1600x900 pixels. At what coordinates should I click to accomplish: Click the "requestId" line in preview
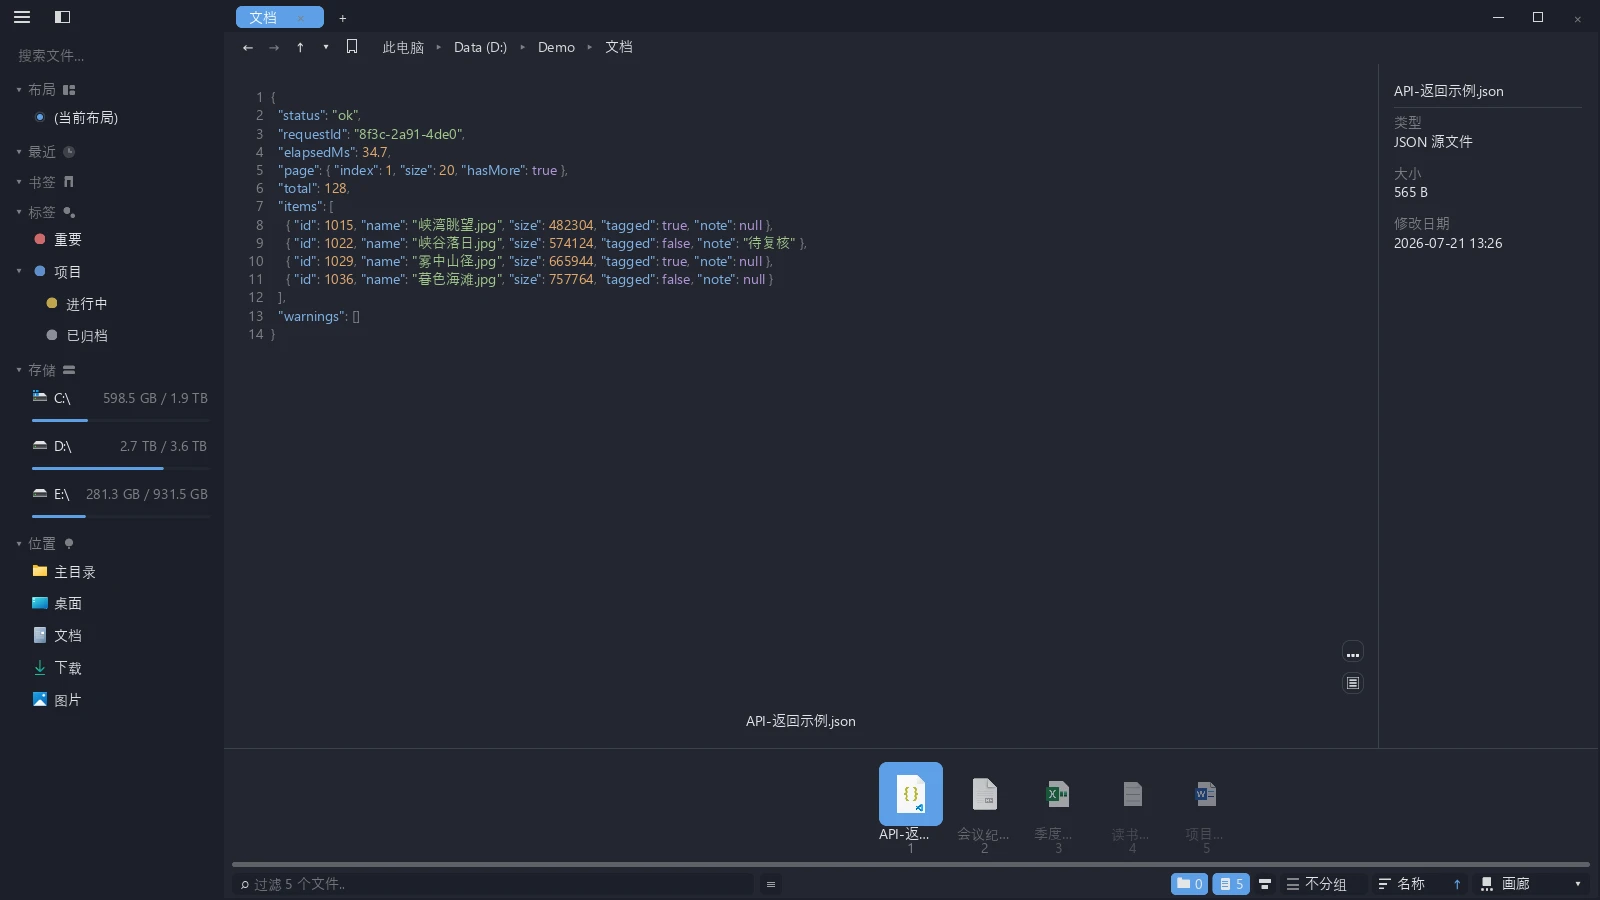[371, 134]
